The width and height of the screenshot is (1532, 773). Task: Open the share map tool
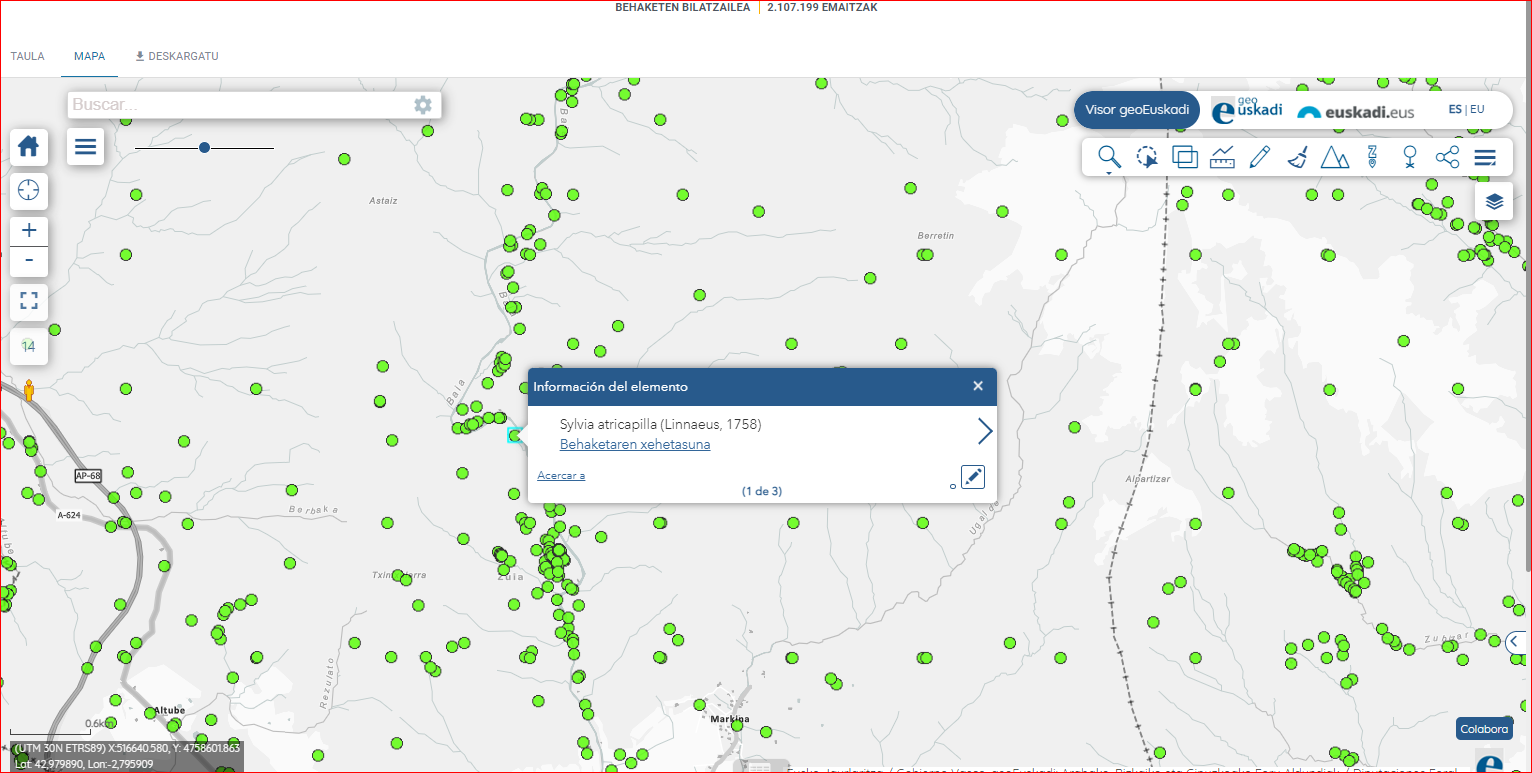tap(1447, 157)
